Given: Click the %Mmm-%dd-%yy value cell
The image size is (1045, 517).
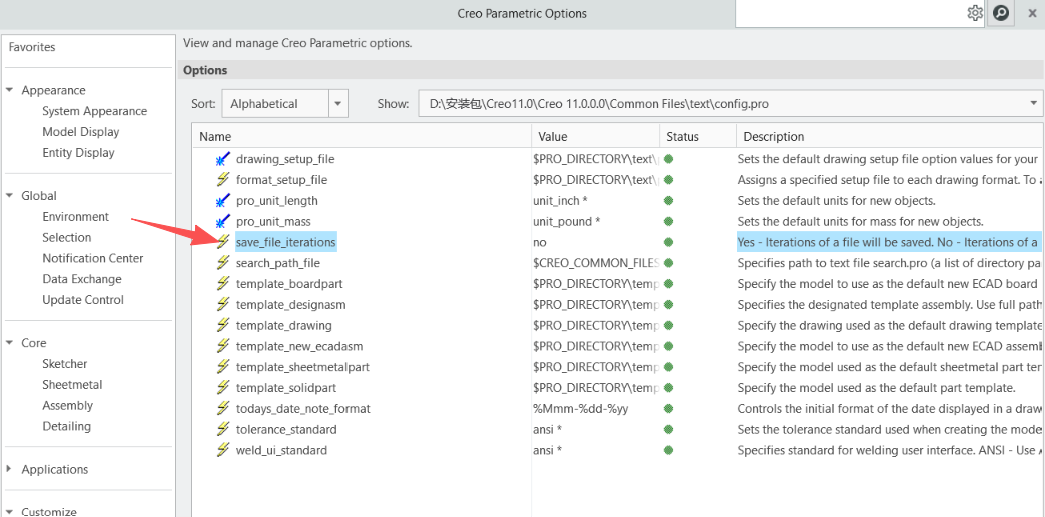Looking at the screenshot, I should coord(580,408).
